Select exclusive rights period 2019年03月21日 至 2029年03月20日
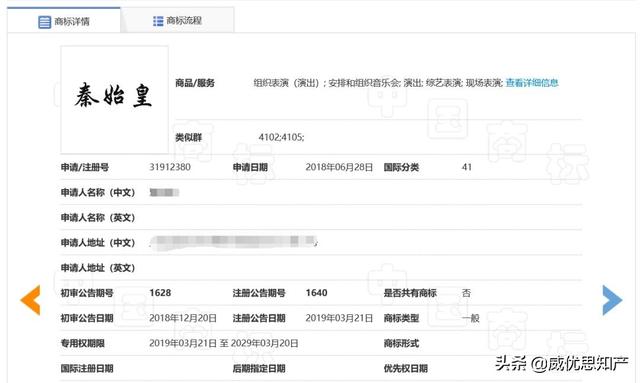Viewport: 640px width, 383px height. [224, 343]
